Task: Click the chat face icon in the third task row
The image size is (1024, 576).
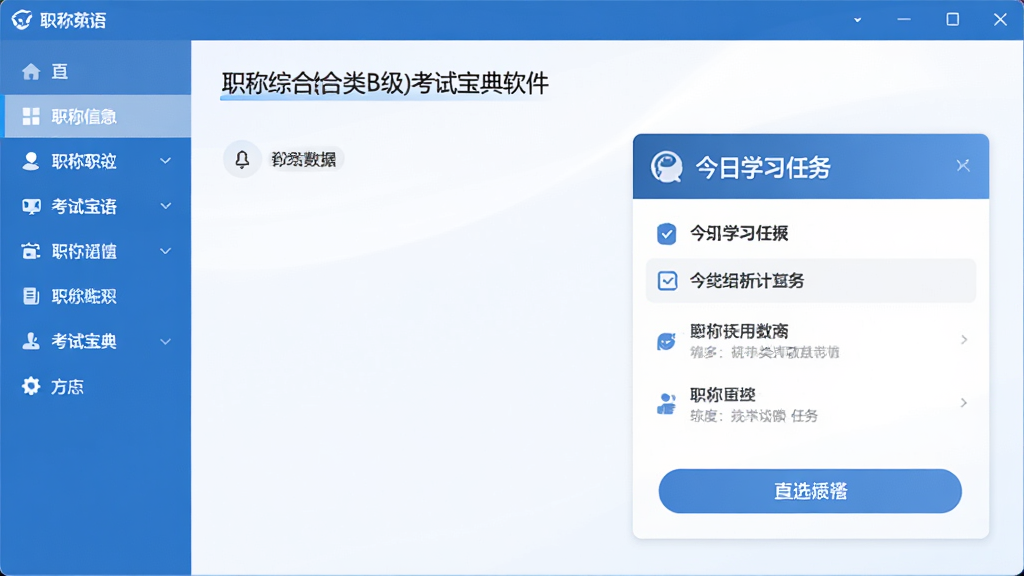Action: click(666, 341)
